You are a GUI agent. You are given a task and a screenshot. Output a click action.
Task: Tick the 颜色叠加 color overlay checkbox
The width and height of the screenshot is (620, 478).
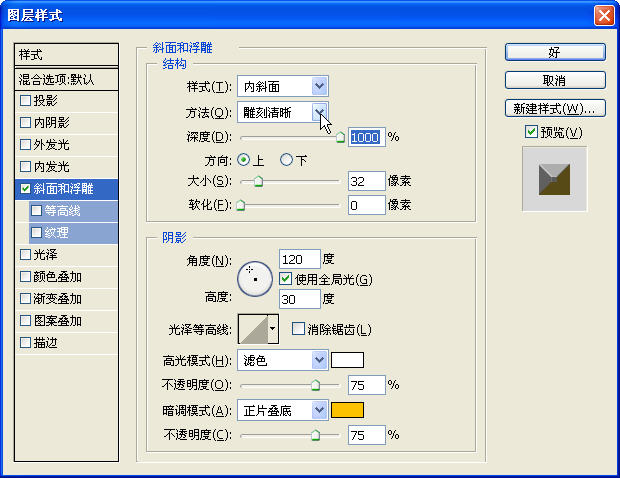[25, 277]
